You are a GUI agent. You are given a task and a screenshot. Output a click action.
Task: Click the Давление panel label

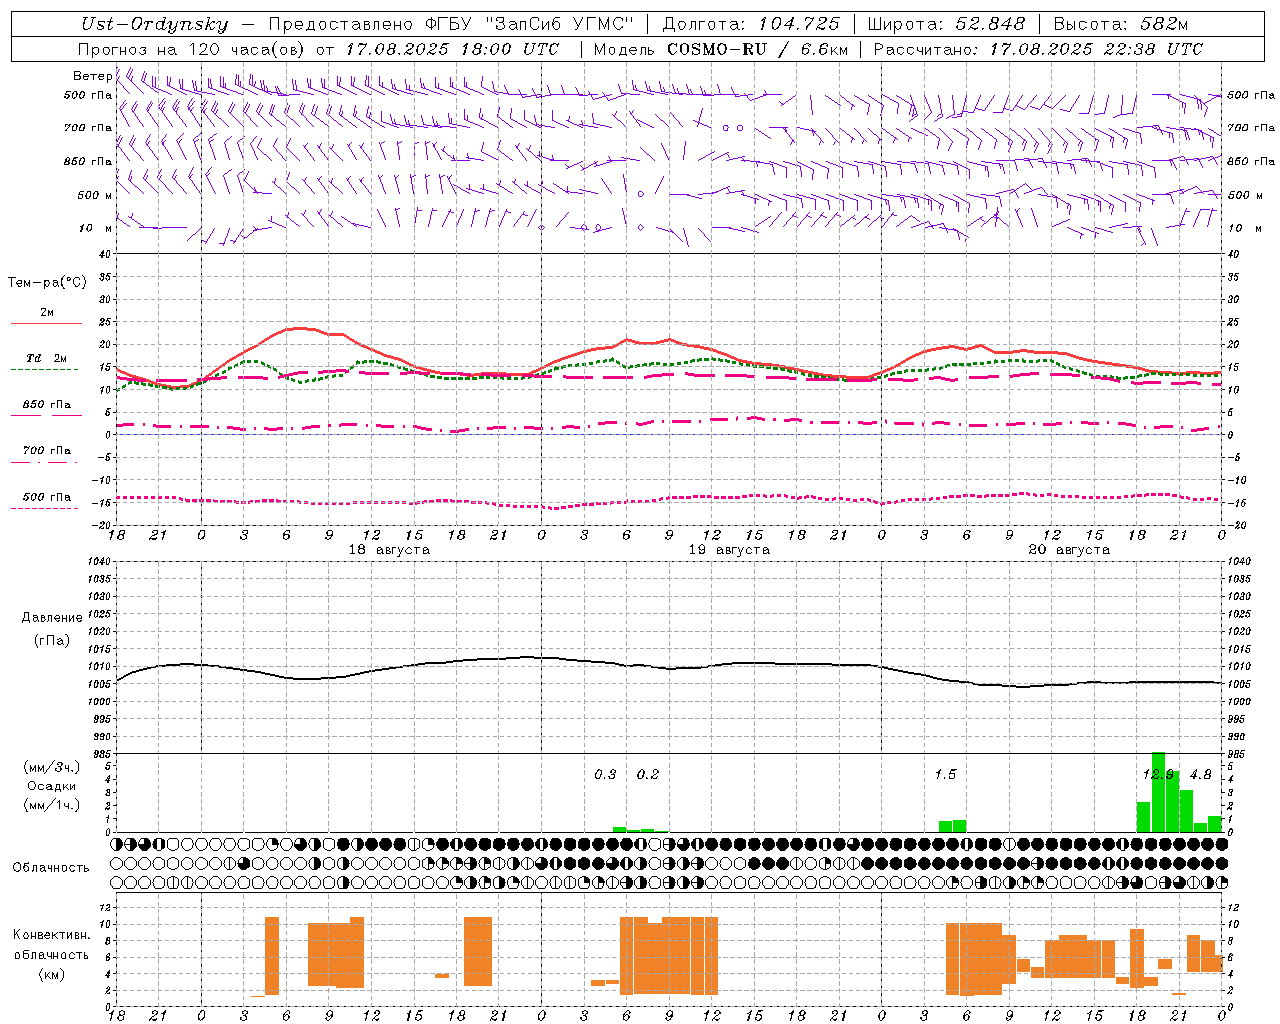tap(52, 618)
